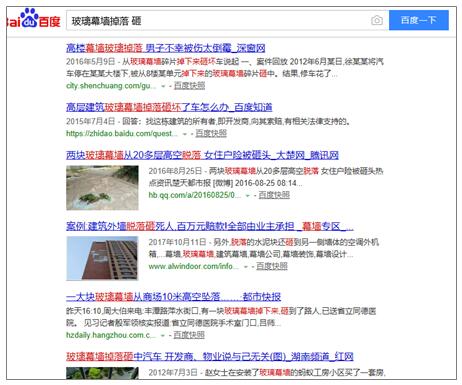
Task: Open 百度快照 for zhidao result
Action: click(x=211, y=133)
